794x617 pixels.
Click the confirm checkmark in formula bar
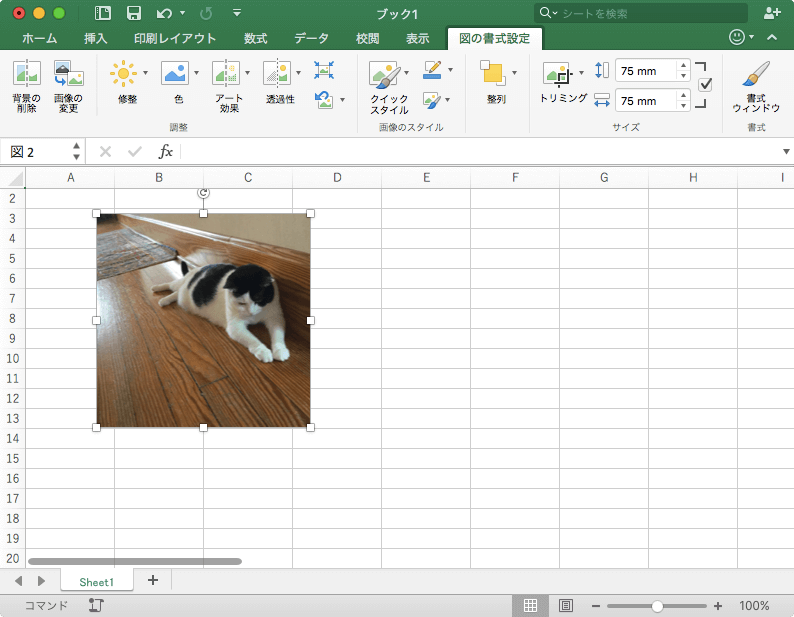[x=135, y=151]
